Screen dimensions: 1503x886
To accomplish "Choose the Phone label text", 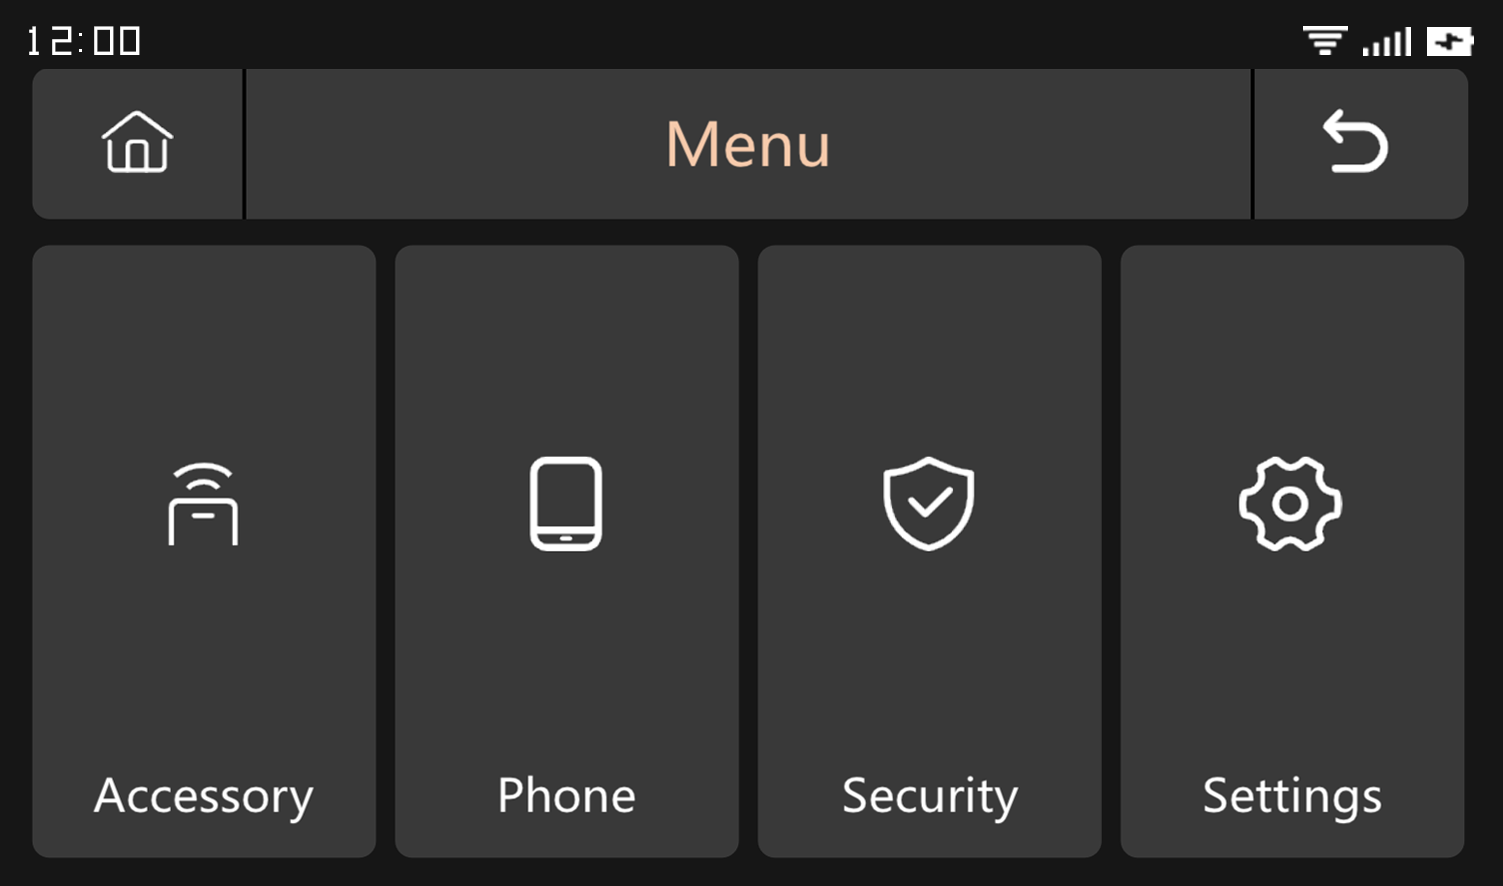I will coord(566,795).
